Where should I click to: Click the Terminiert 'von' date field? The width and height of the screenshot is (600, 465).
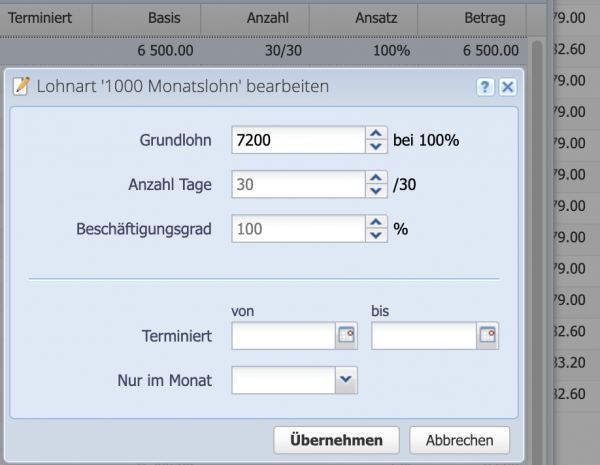(x=283, y=336)
